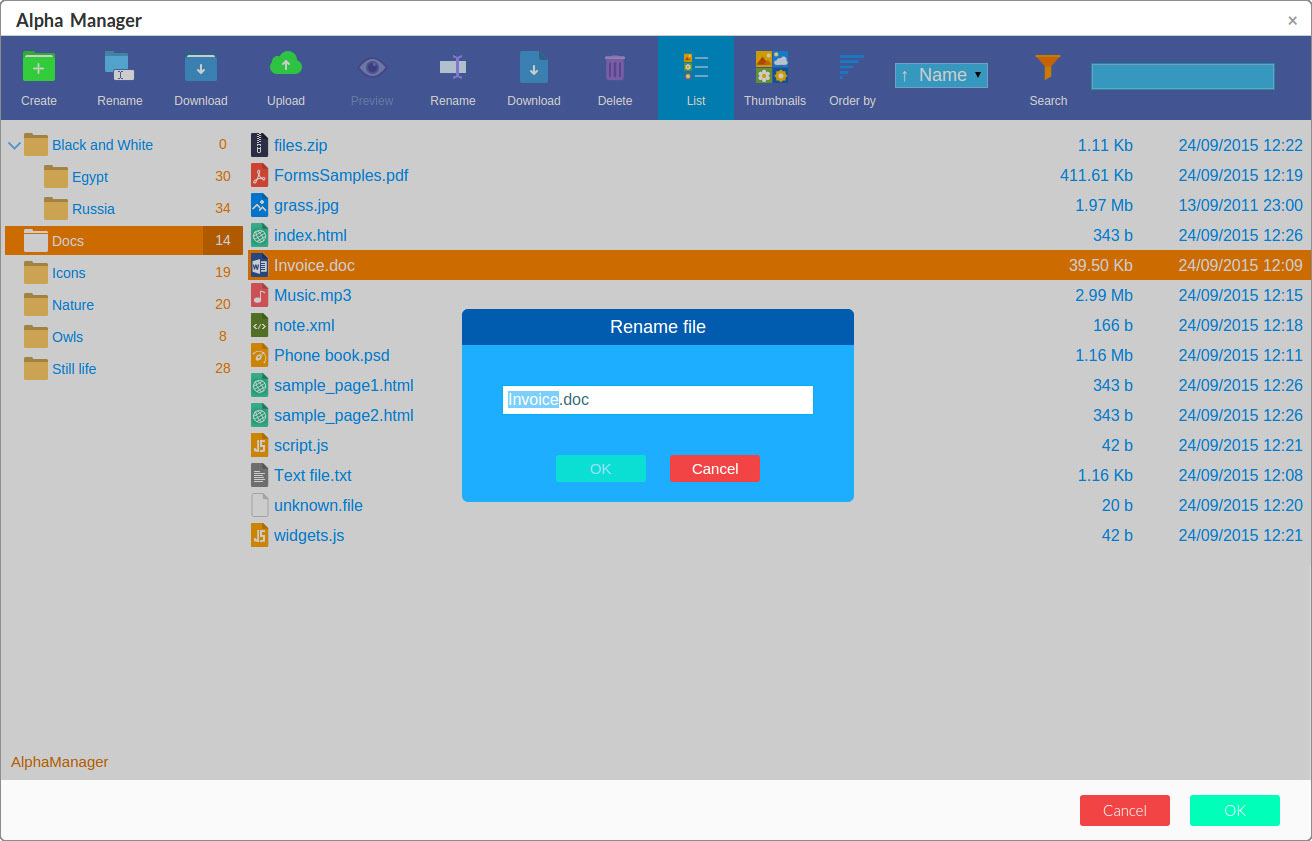Click the folder Rename toolbar icon
This screenshot has height=841, width=1312.
pyautogui.click(x=119, y=67)
